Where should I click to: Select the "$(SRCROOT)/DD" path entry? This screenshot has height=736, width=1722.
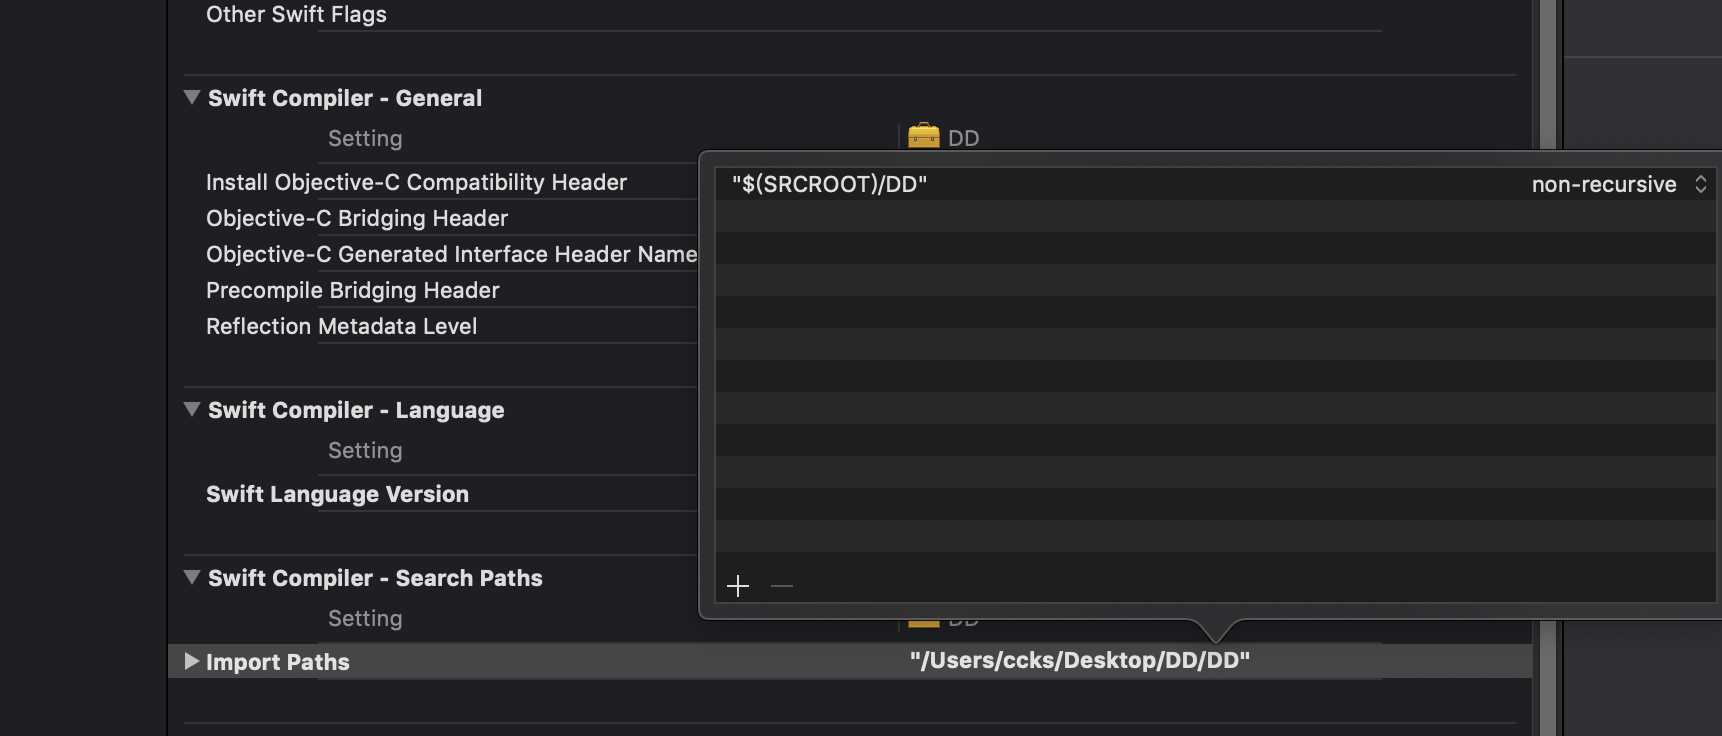click(830, 184)
